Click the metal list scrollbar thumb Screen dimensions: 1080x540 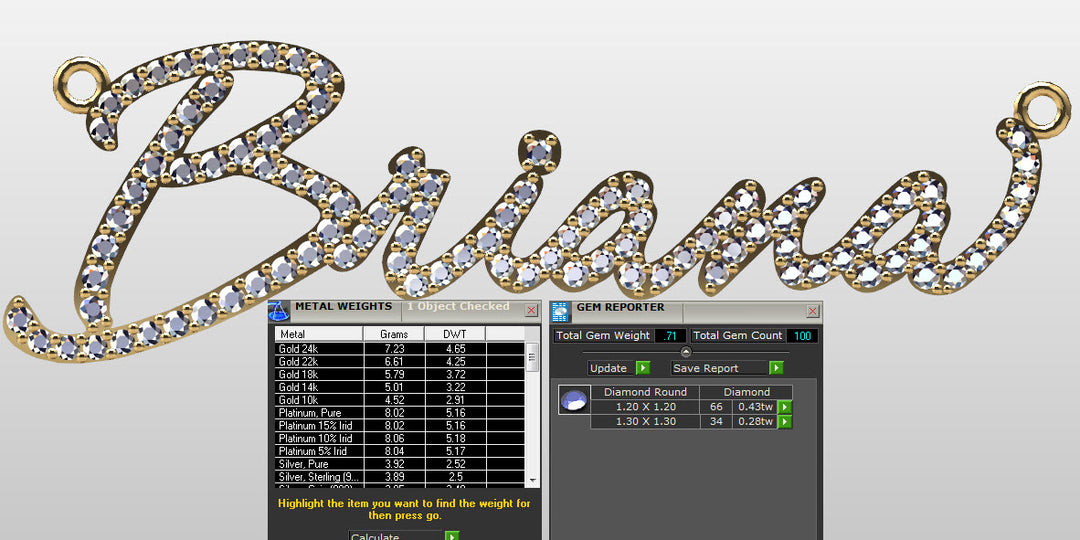pyautogui.click(x=532, y=357)
